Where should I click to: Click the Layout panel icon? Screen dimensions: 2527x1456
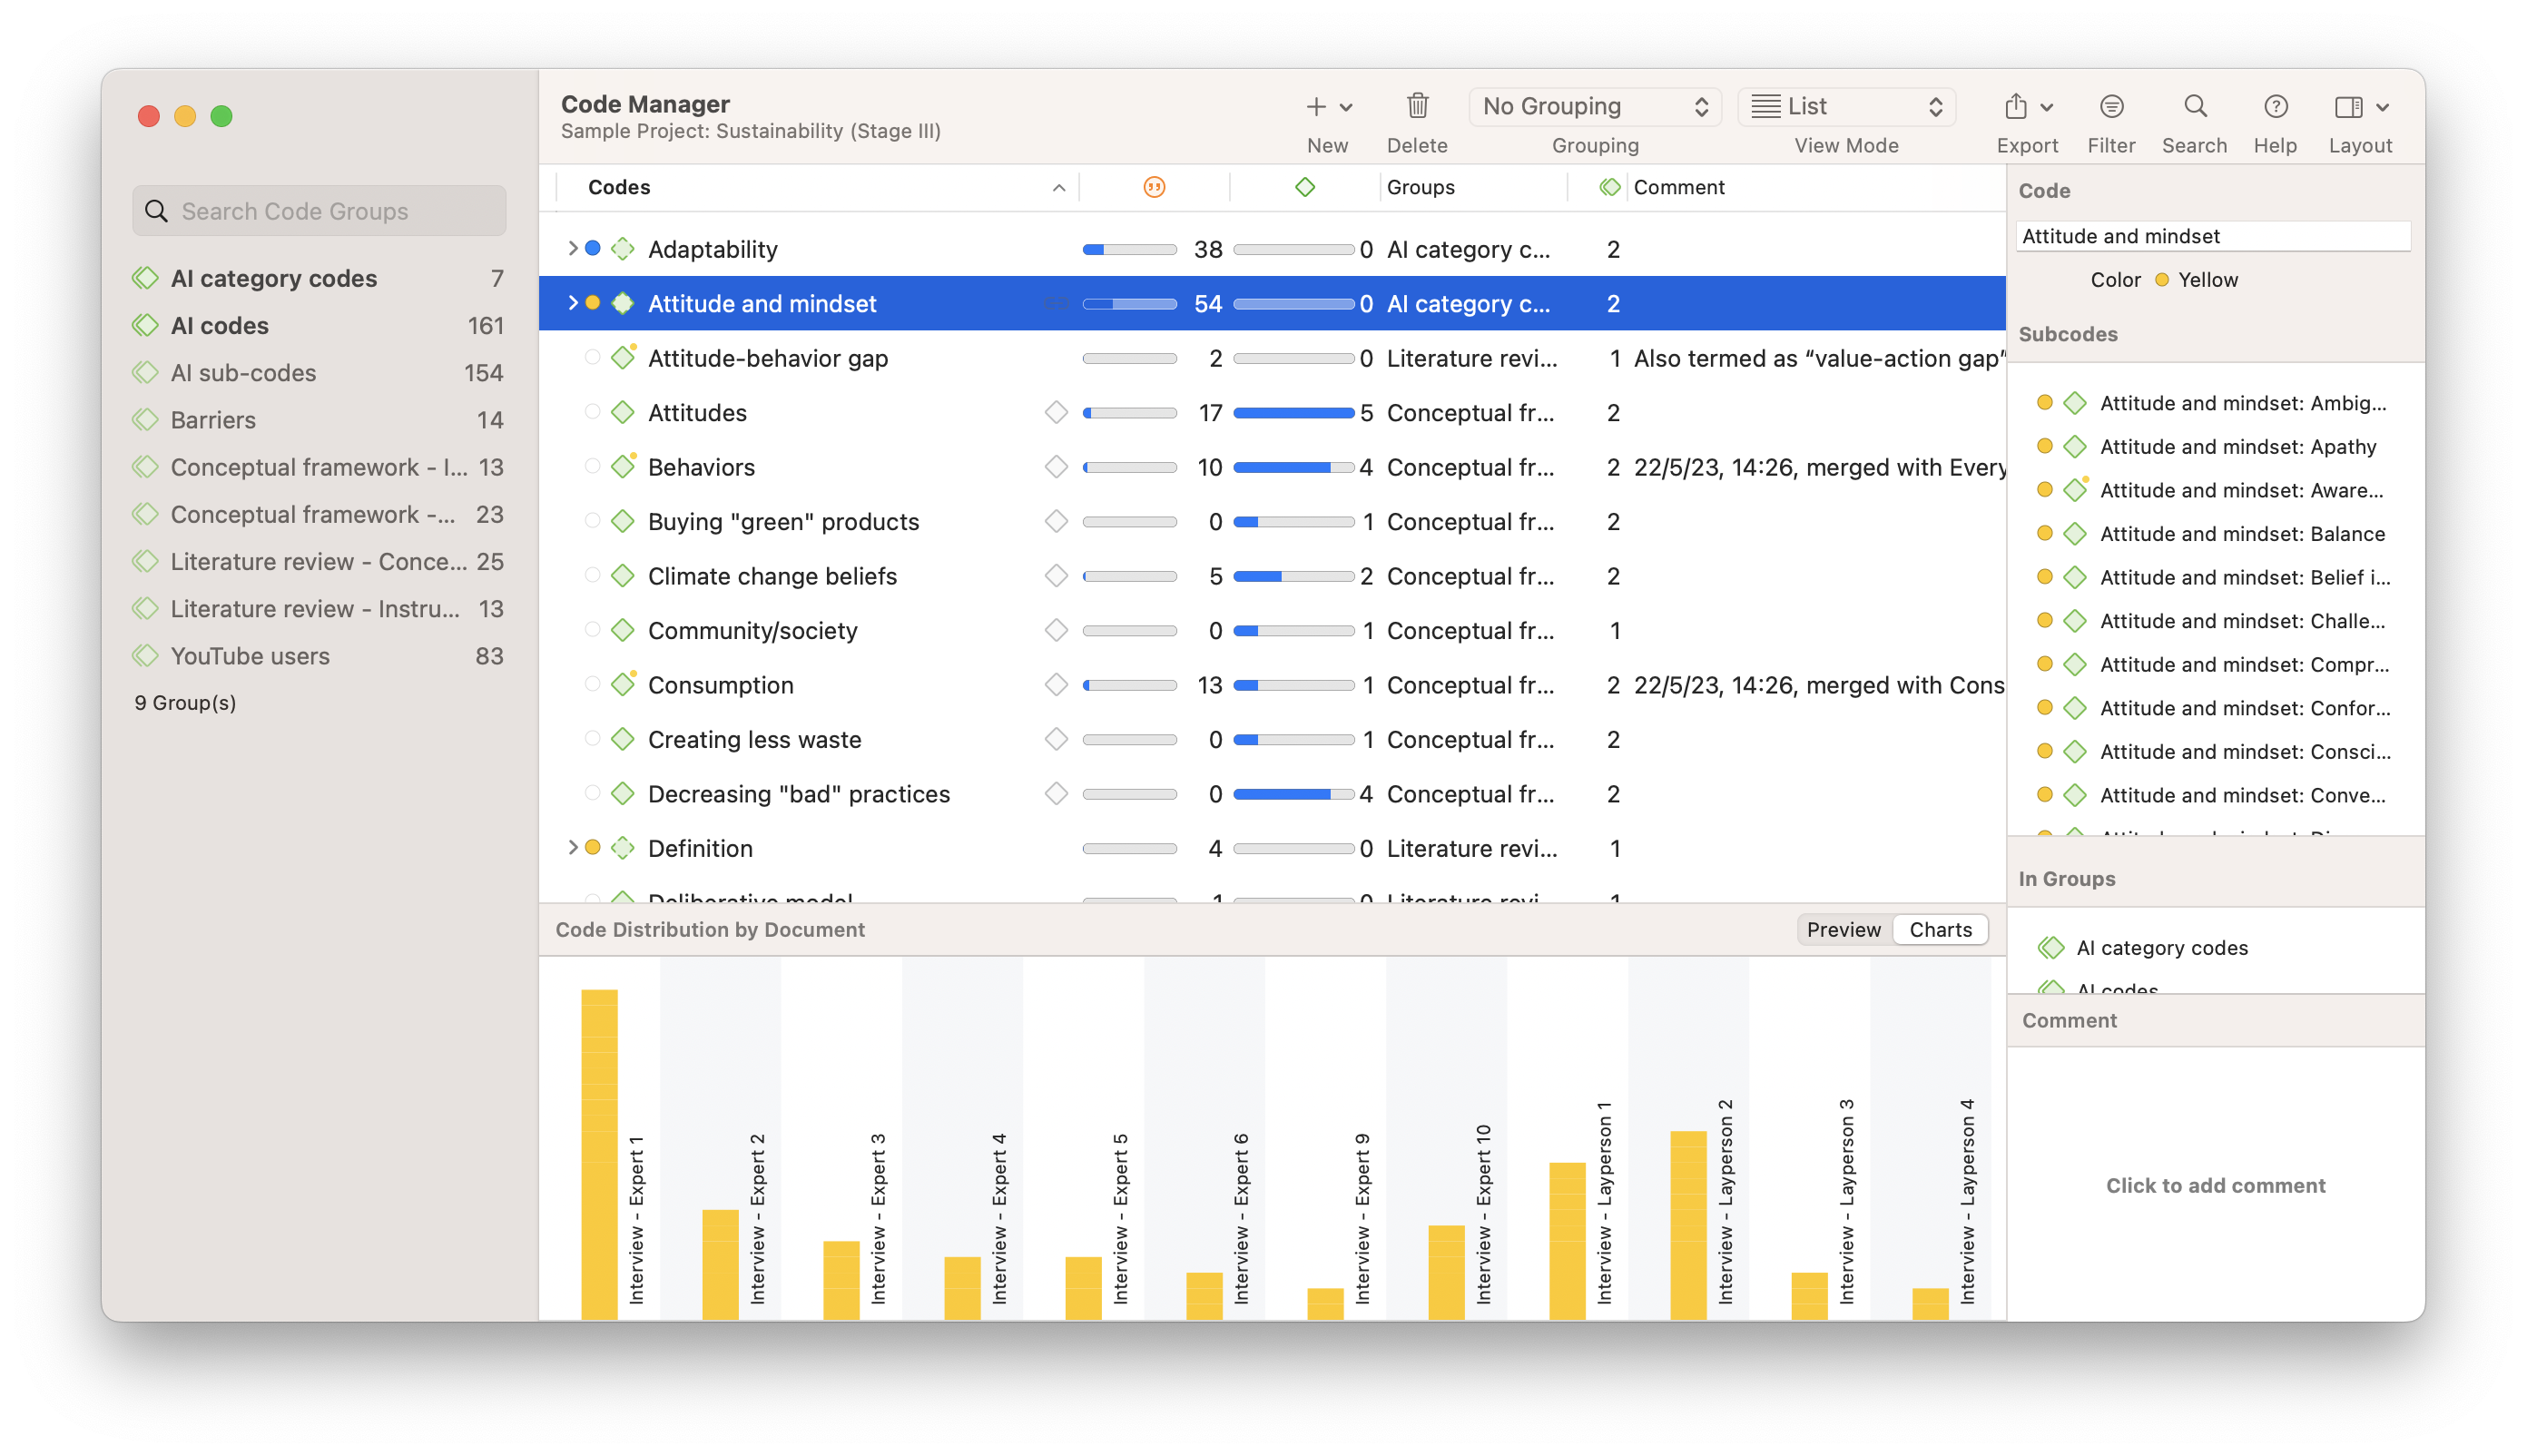point(2348,106)
